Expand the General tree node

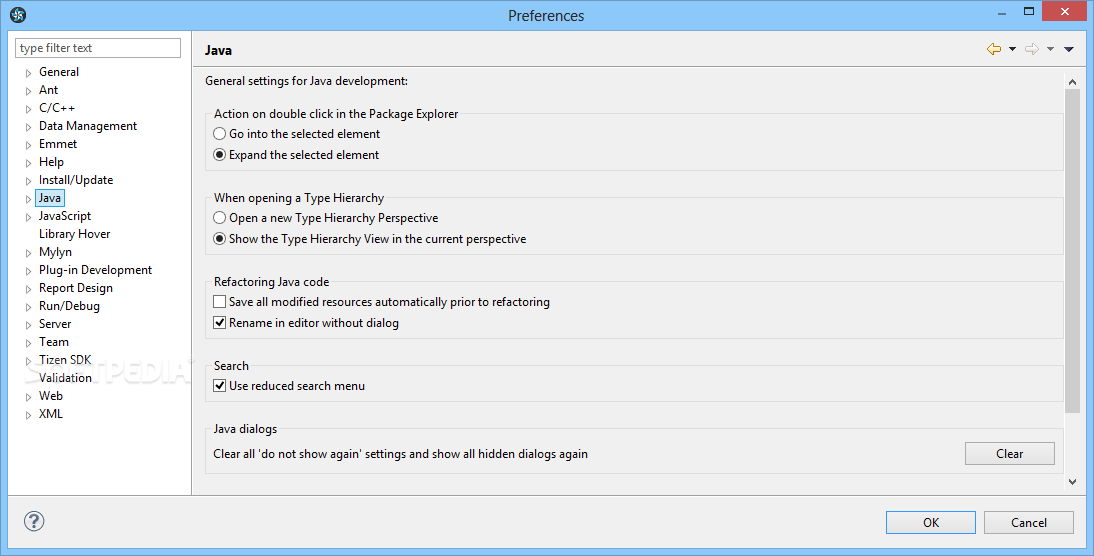click(x=29, y=73)
